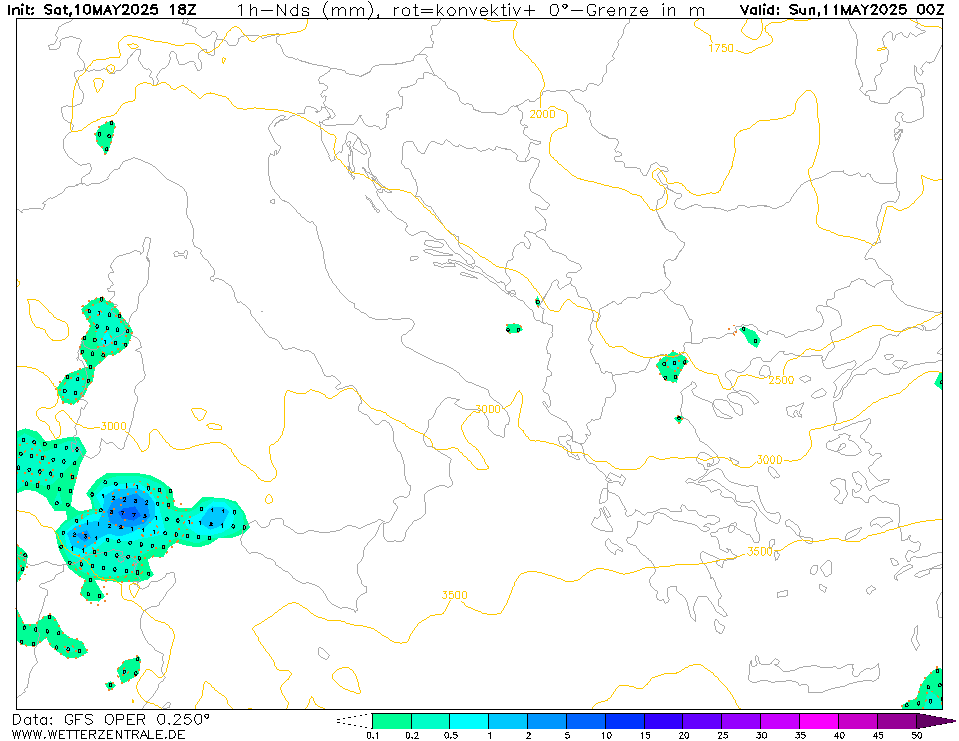The width and height of the screenshot is (959, 741).
Task: Click the '0.5' legend tick label
Action: tap(451, 735)
